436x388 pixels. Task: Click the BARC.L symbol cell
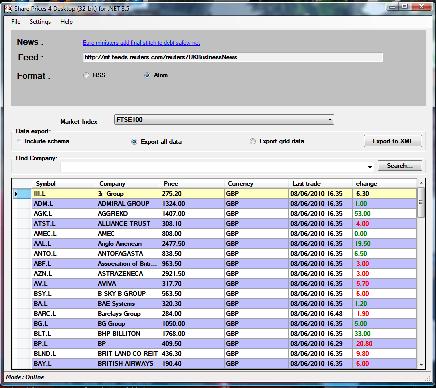64,314
